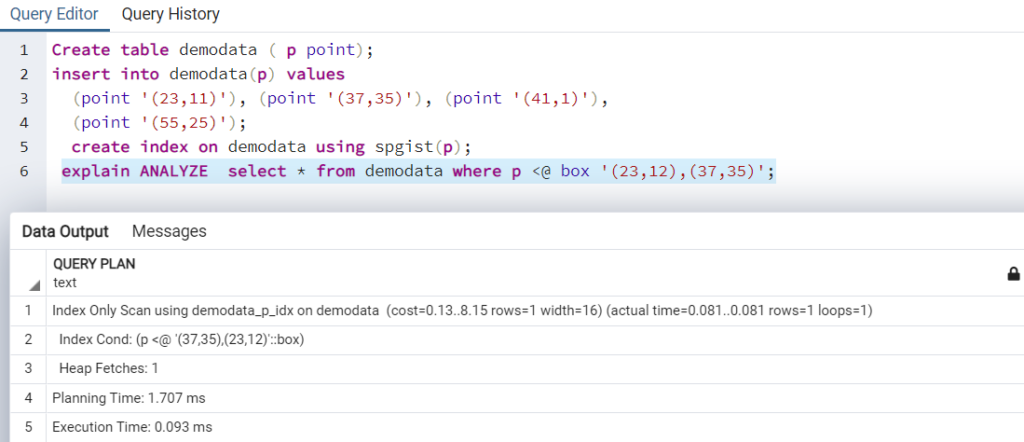Select result row number 2

(28, 339)
